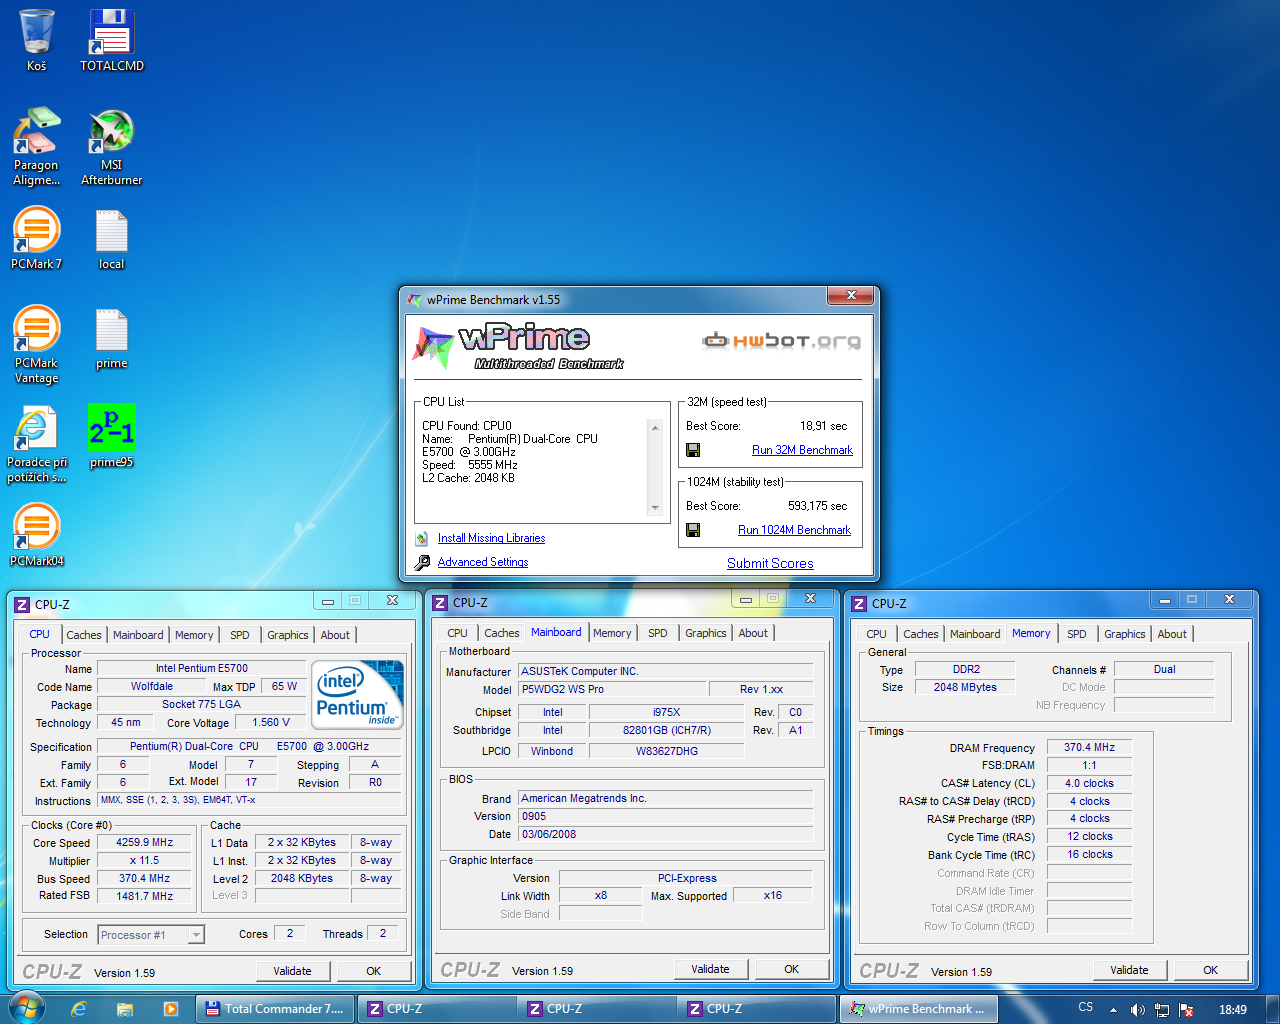Open the Internet Explorer troubleshooting shortcut

[36, 443]
